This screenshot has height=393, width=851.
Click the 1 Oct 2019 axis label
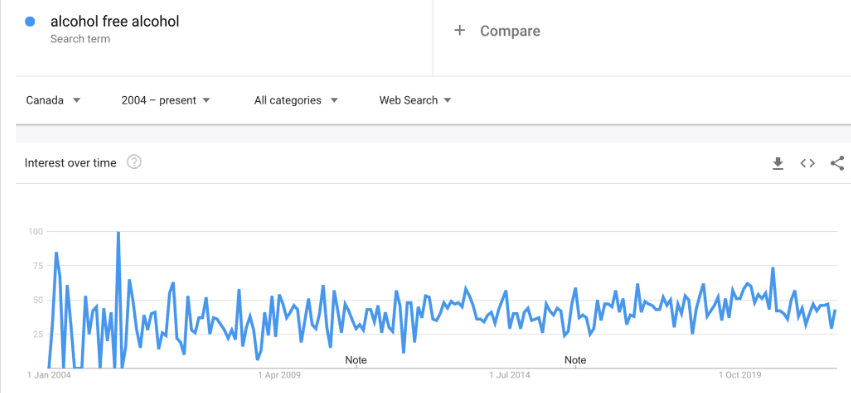pos(740,375)
